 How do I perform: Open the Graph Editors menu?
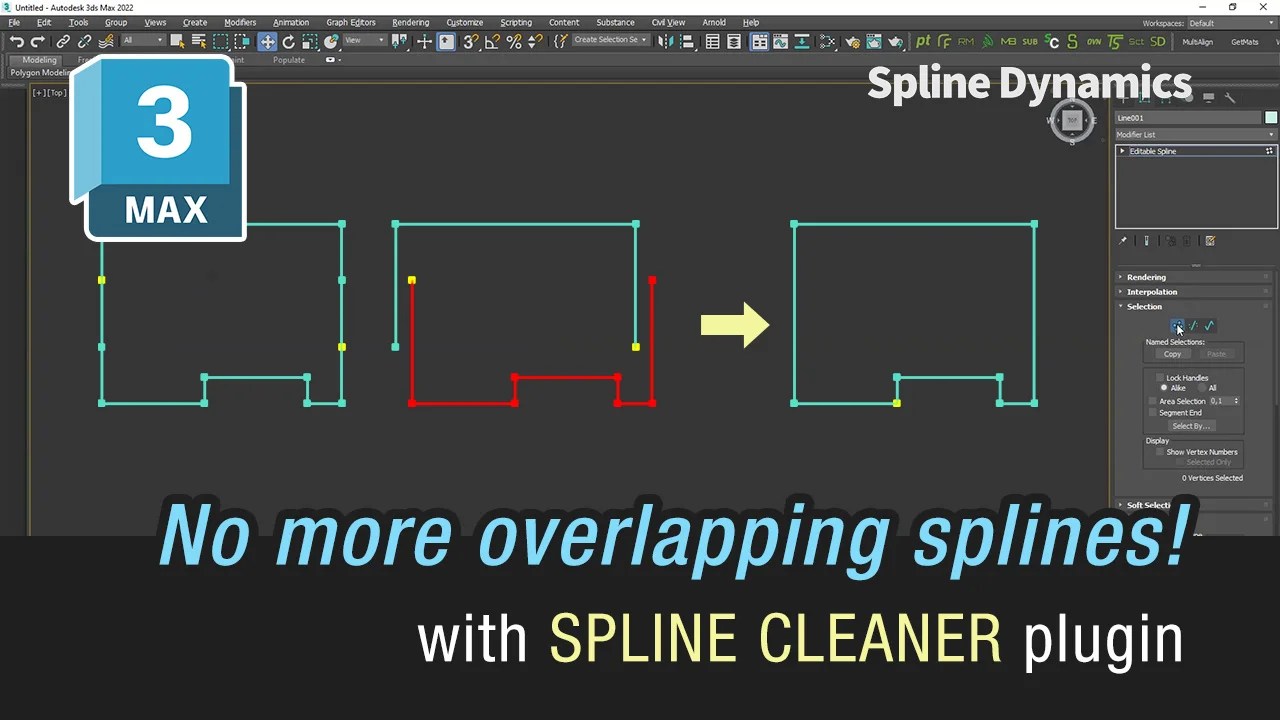click(x=350, y=22)
